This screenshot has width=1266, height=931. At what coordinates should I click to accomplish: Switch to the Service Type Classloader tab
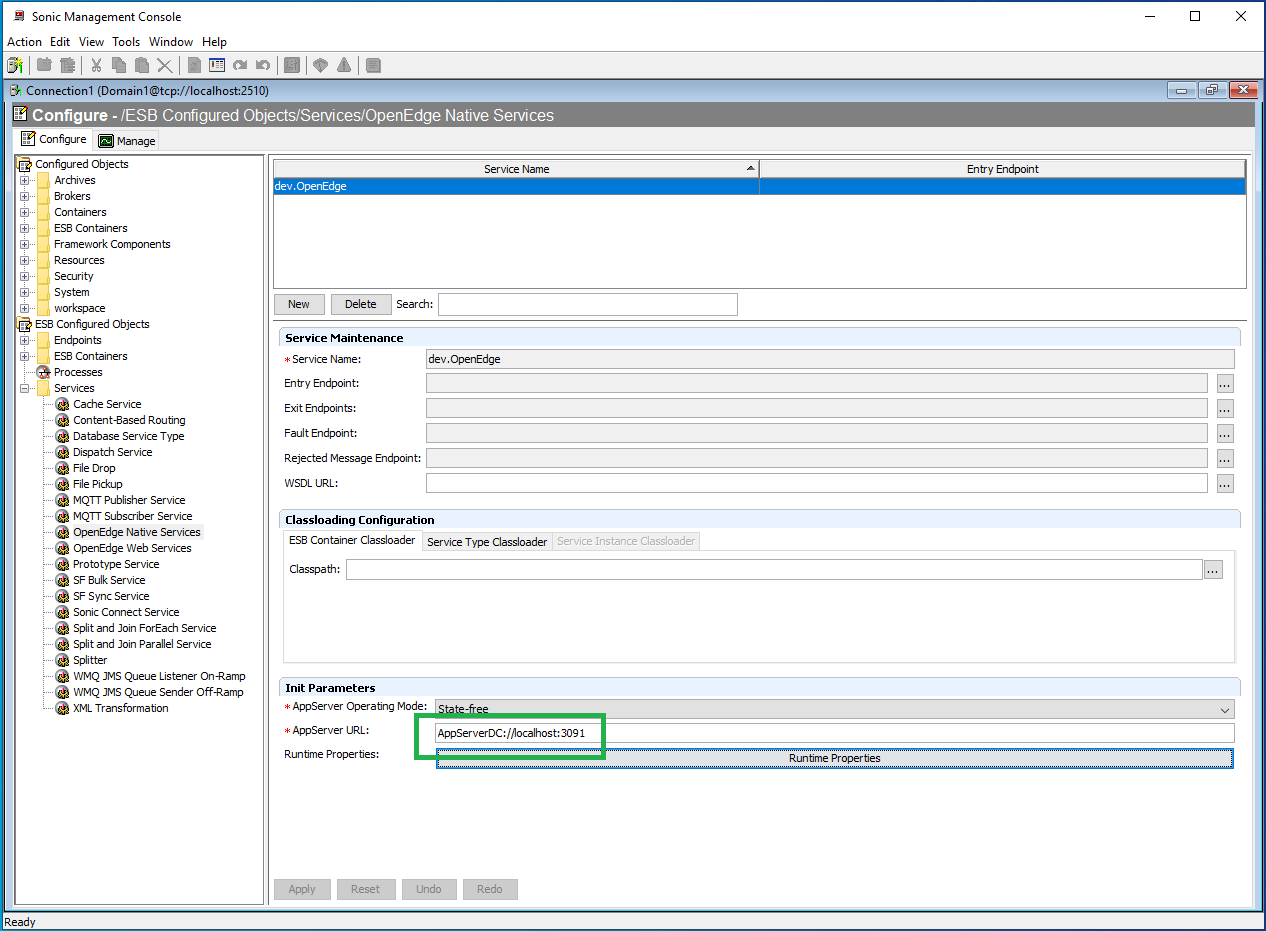(486, 540)
